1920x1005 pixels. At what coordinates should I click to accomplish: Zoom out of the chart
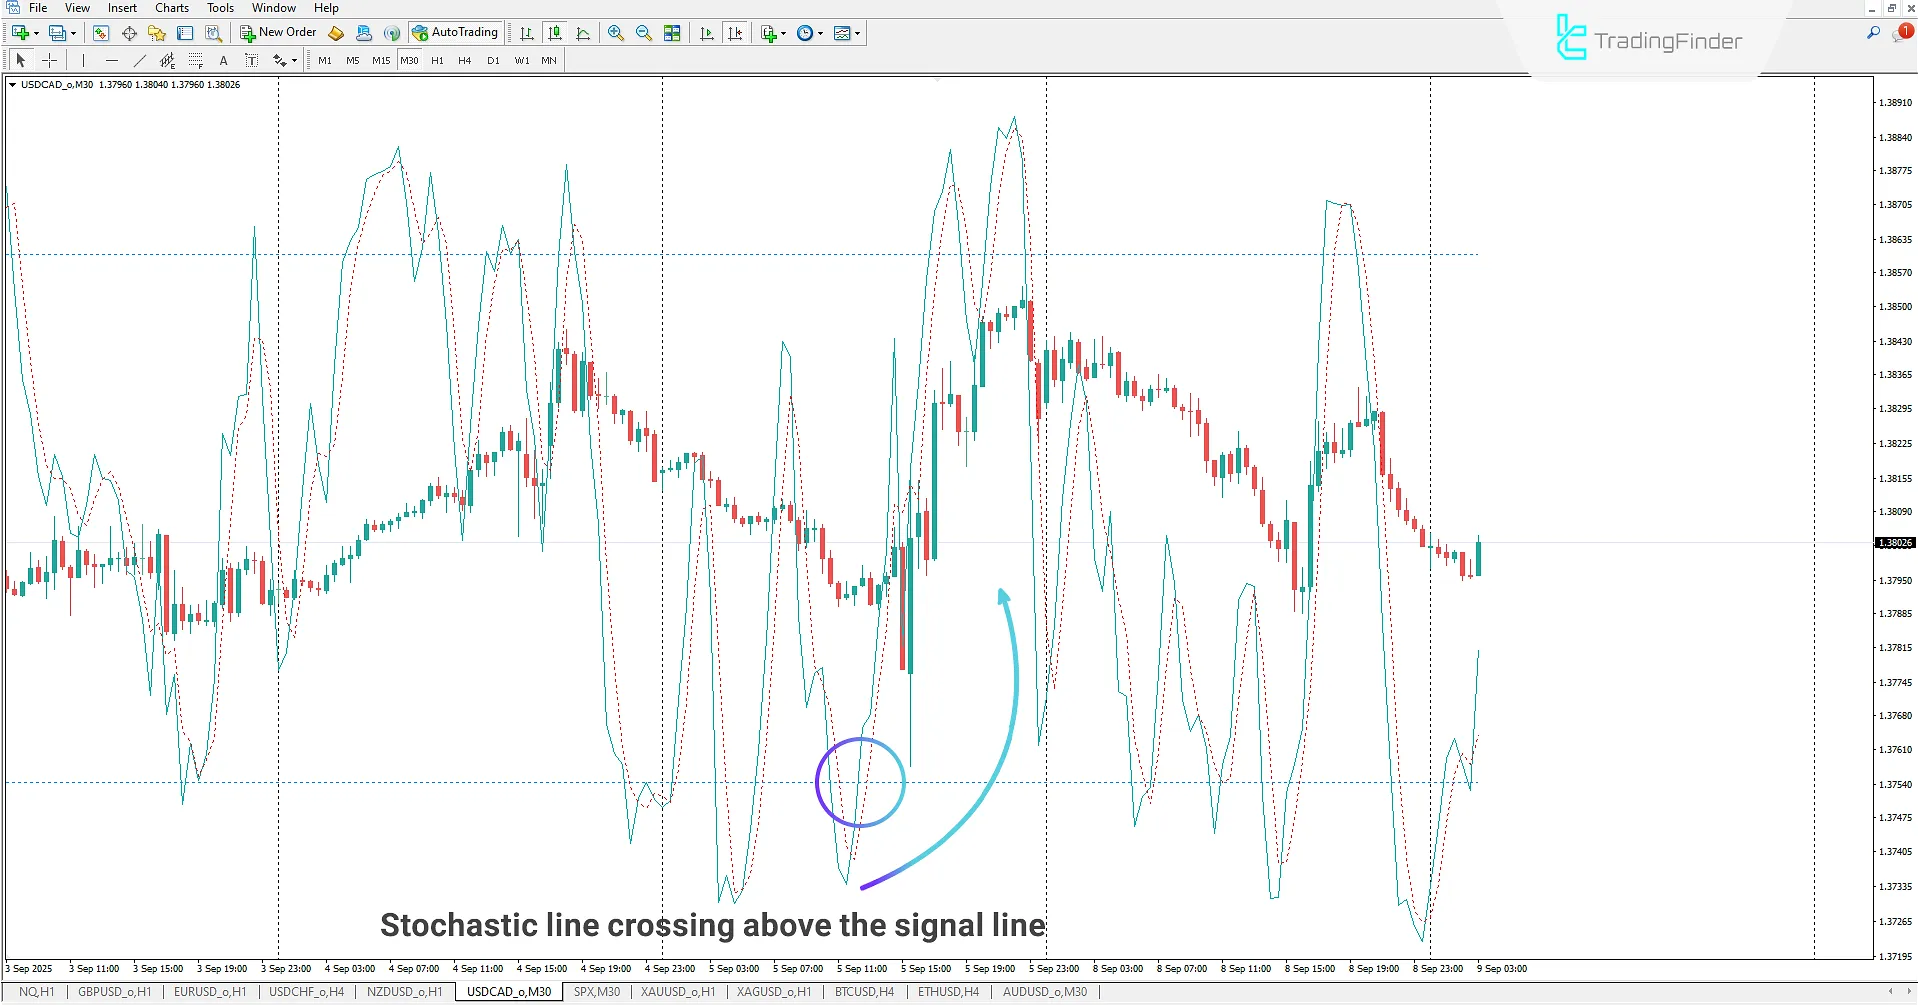643,32
